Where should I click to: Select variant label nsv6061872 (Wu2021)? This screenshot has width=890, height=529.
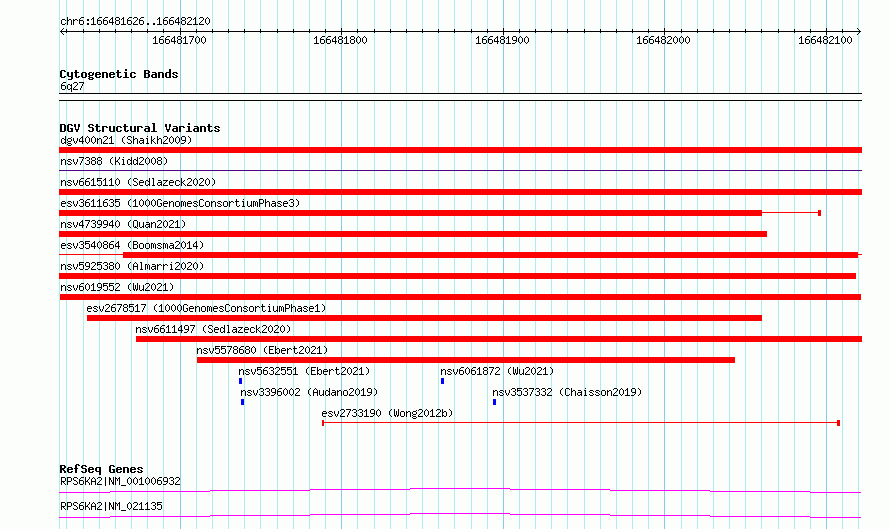click(497, 371)
